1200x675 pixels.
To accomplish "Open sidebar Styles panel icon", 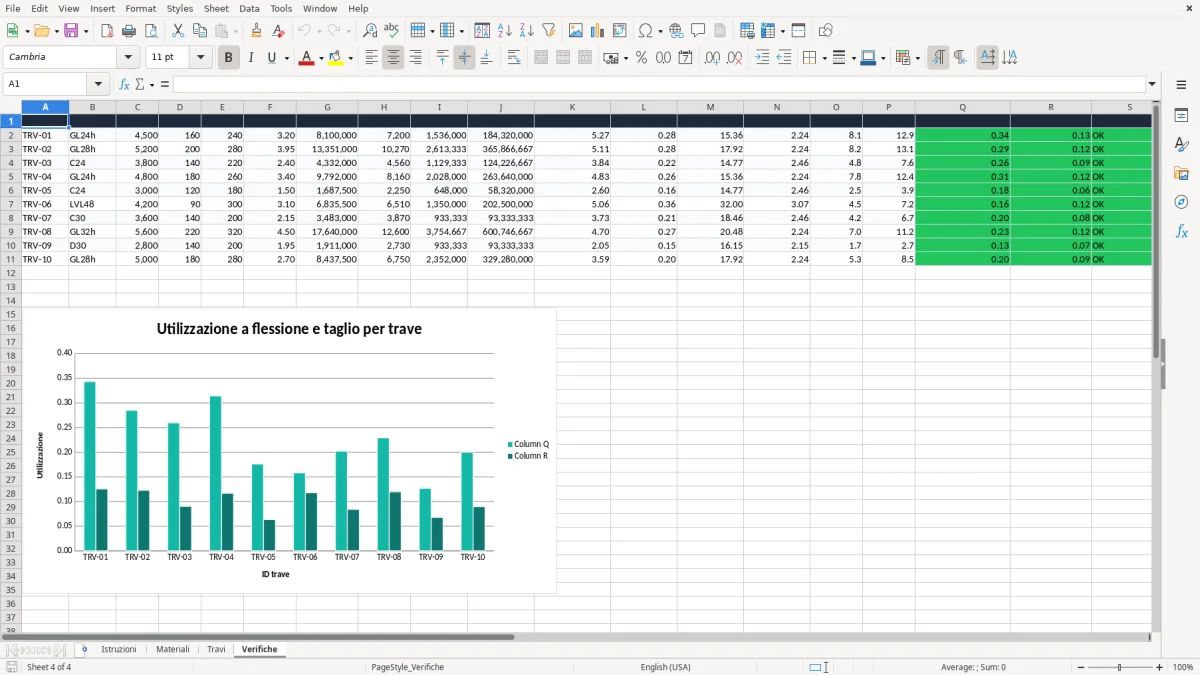I will 1181,144.
